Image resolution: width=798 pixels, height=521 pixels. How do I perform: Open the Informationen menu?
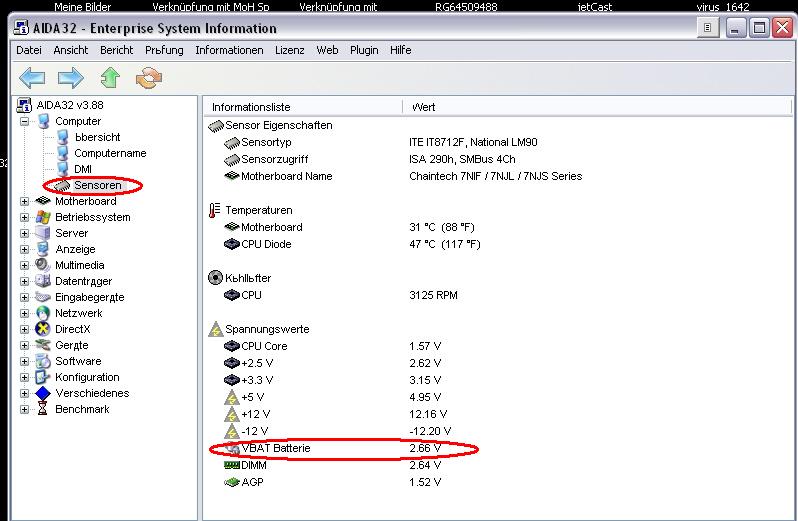coord(230,50)
